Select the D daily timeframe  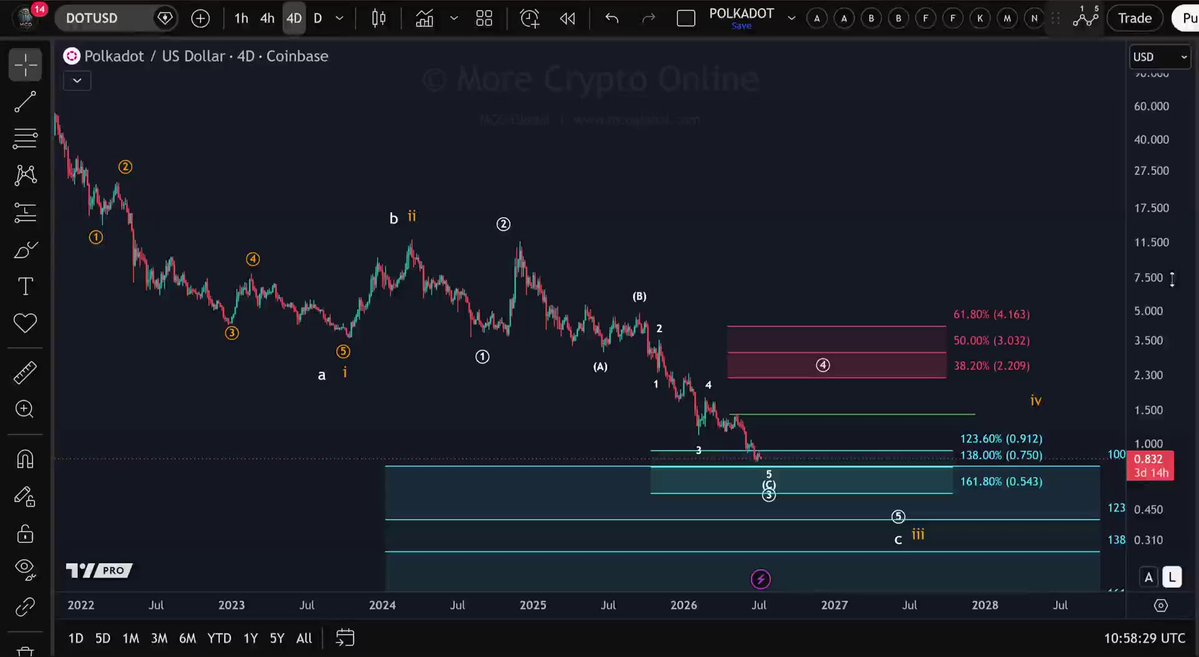318,18
